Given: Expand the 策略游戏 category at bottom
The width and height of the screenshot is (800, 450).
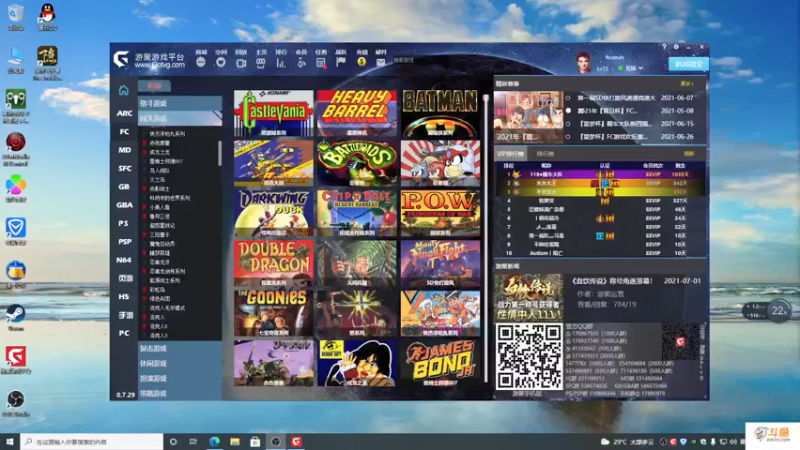Looking at the screenshot, I should 180,393.
